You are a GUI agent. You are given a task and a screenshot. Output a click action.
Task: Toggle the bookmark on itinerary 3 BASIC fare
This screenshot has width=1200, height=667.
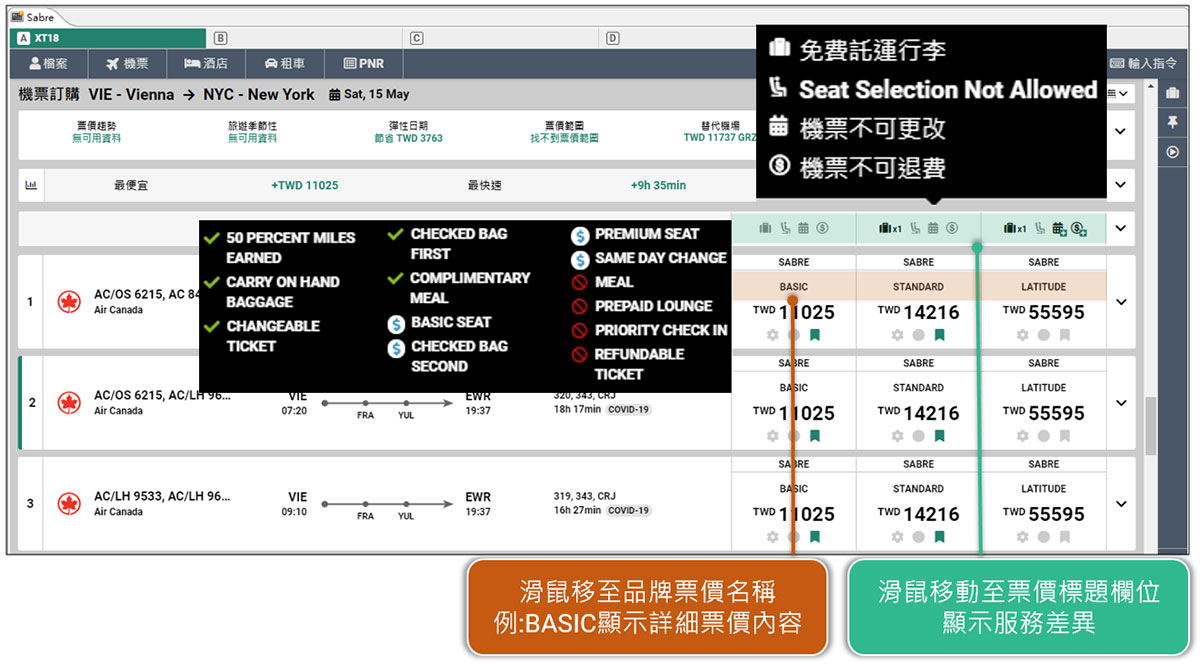pos(815,537)
